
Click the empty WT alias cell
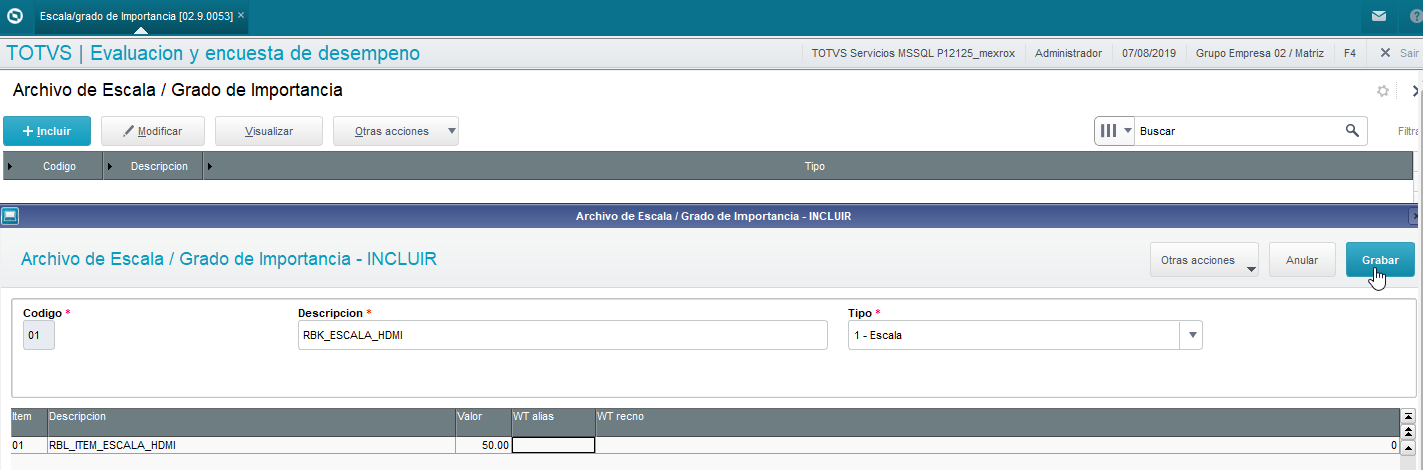(553, 445)
